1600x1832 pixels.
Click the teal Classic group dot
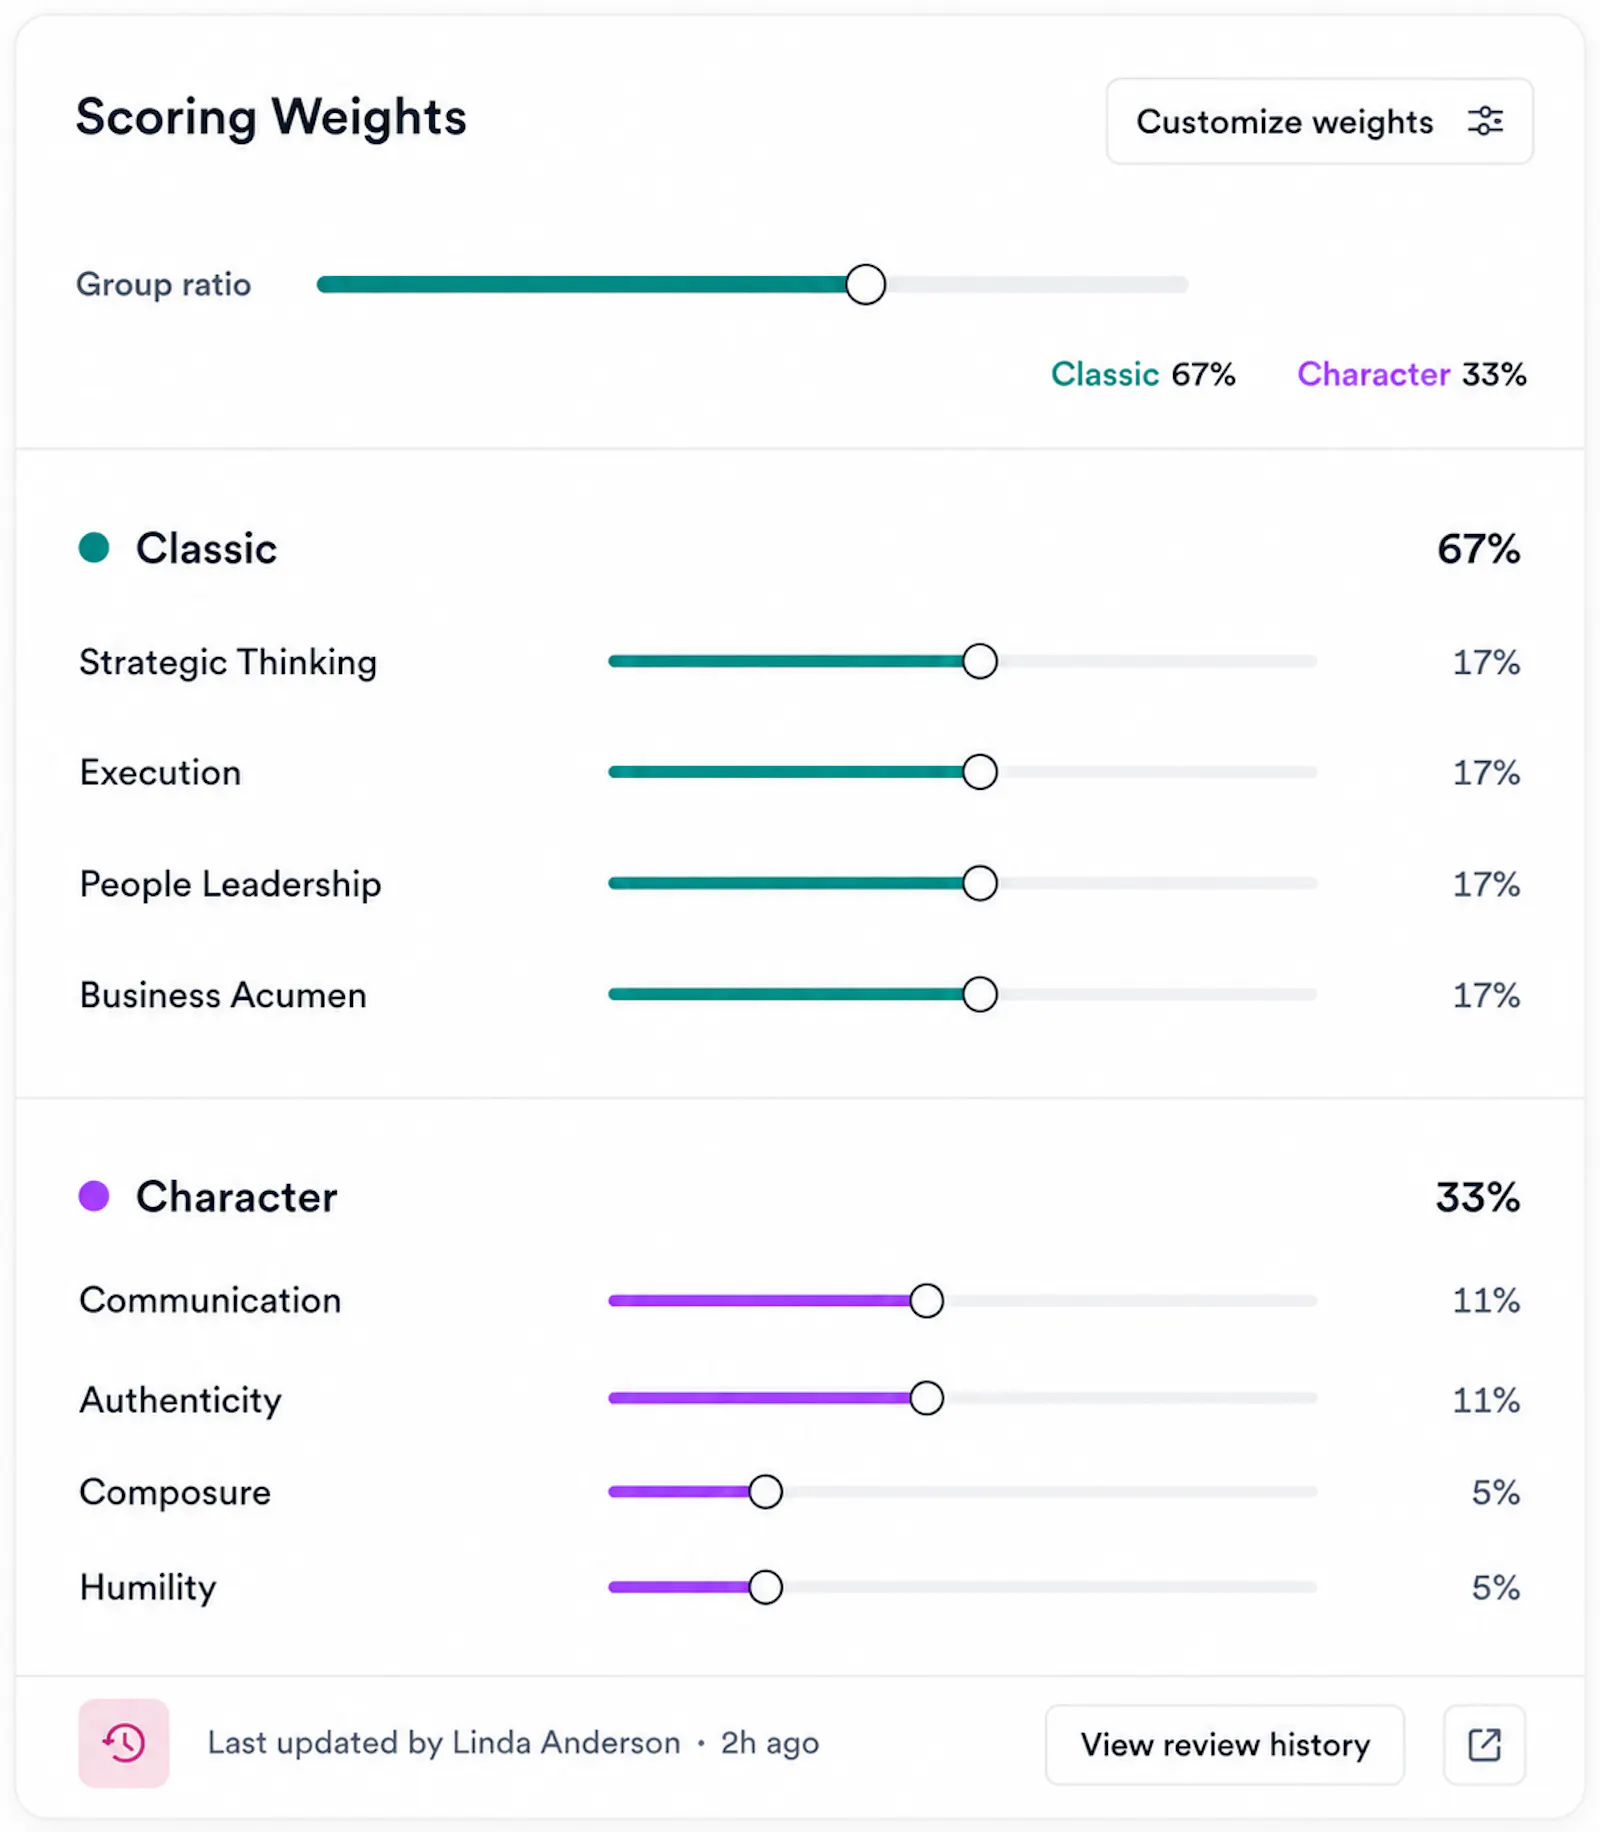(94, 548)
